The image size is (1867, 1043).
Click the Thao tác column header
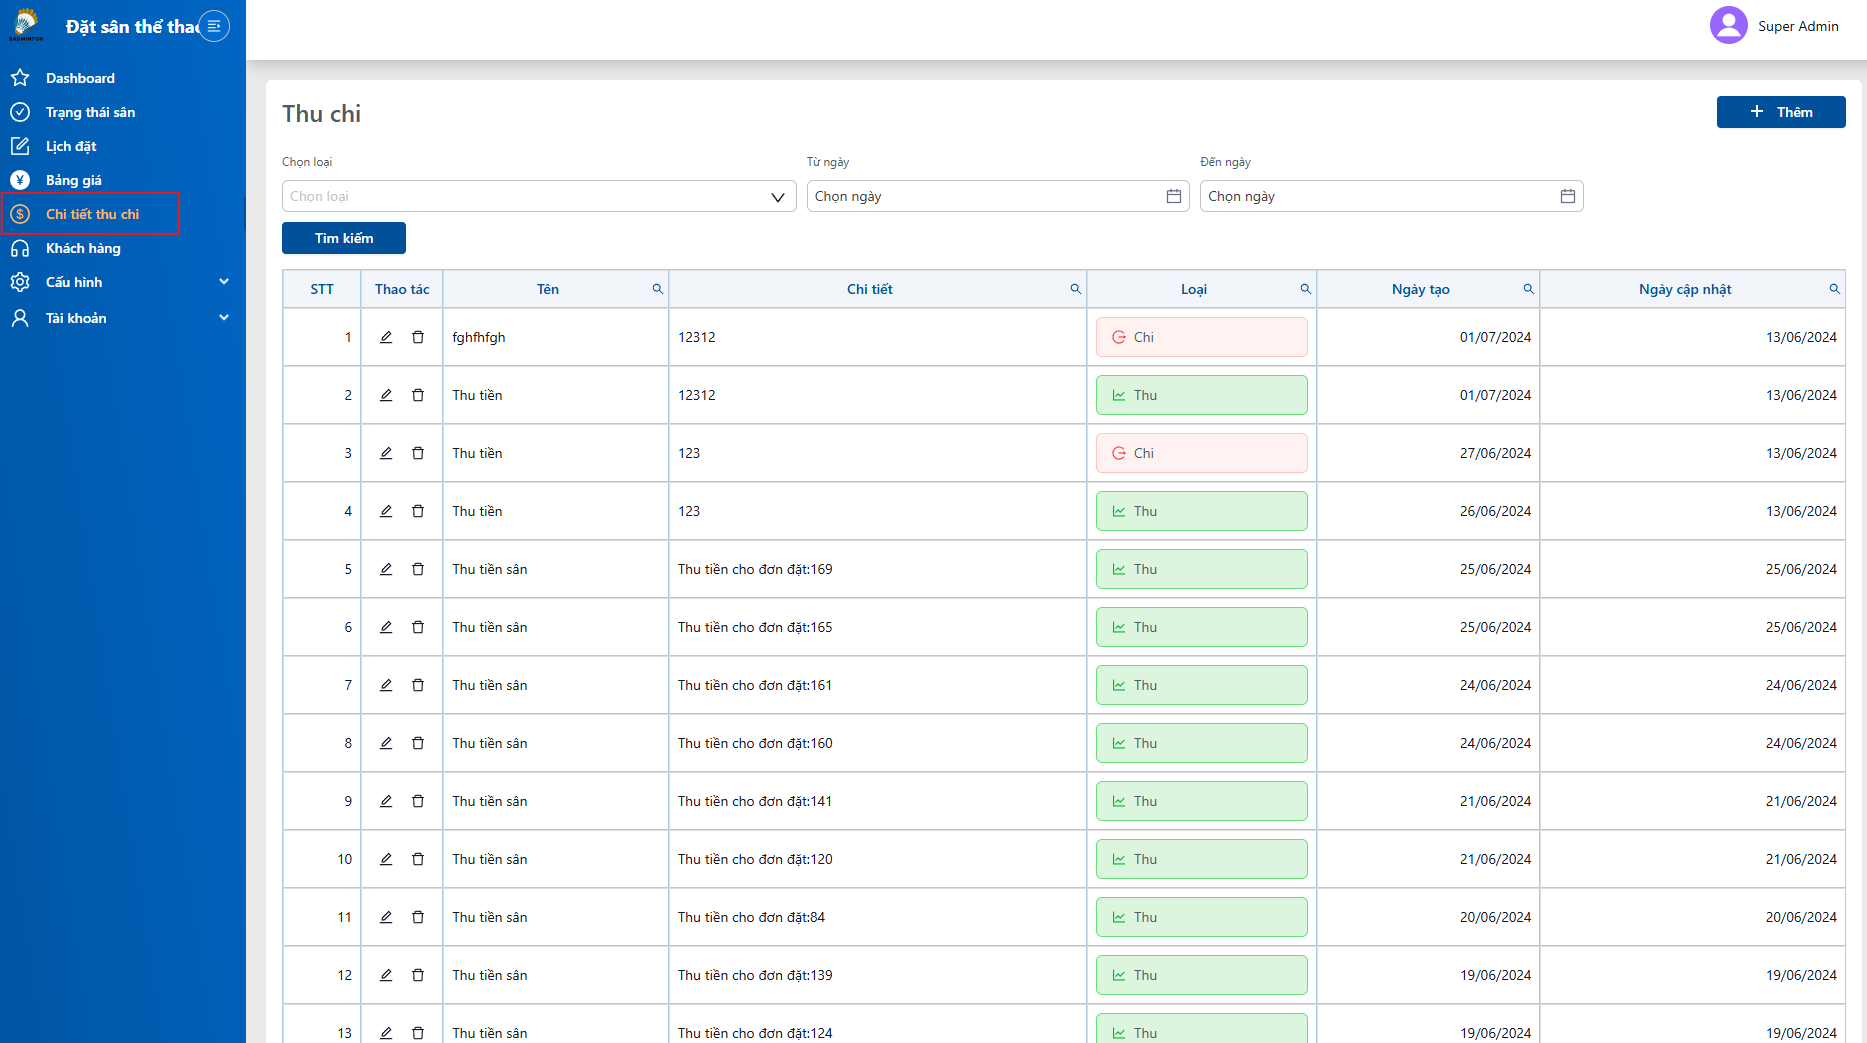[402, 289]
